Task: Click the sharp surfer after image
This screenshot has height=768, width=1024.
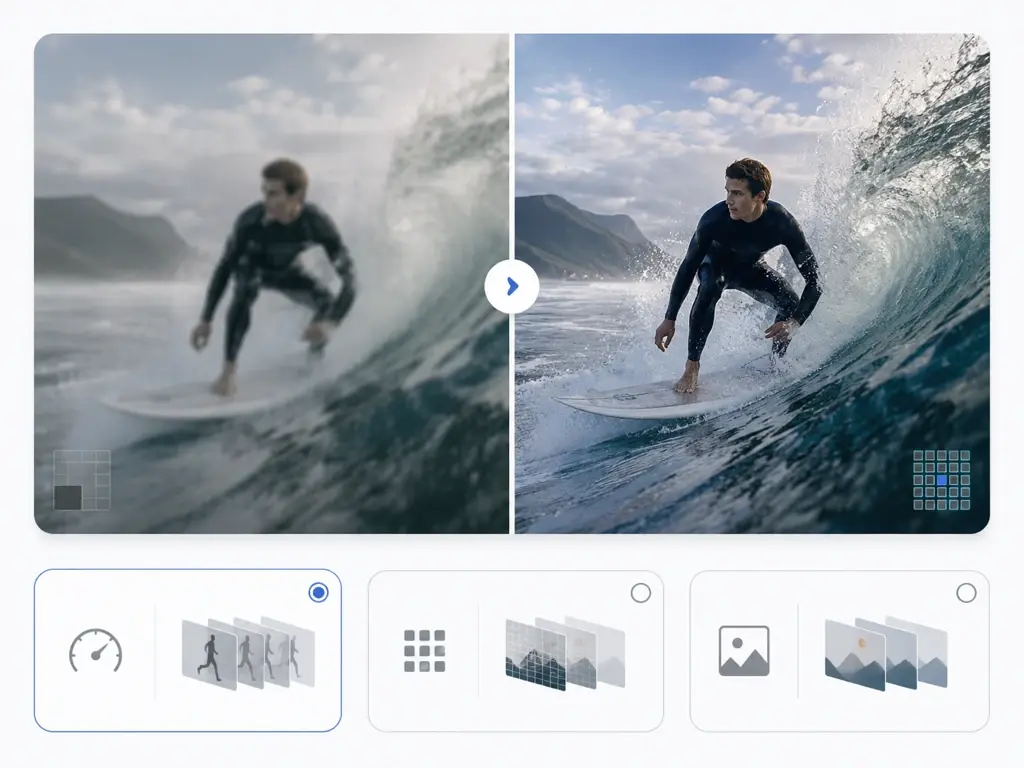Action: [752, 283]
